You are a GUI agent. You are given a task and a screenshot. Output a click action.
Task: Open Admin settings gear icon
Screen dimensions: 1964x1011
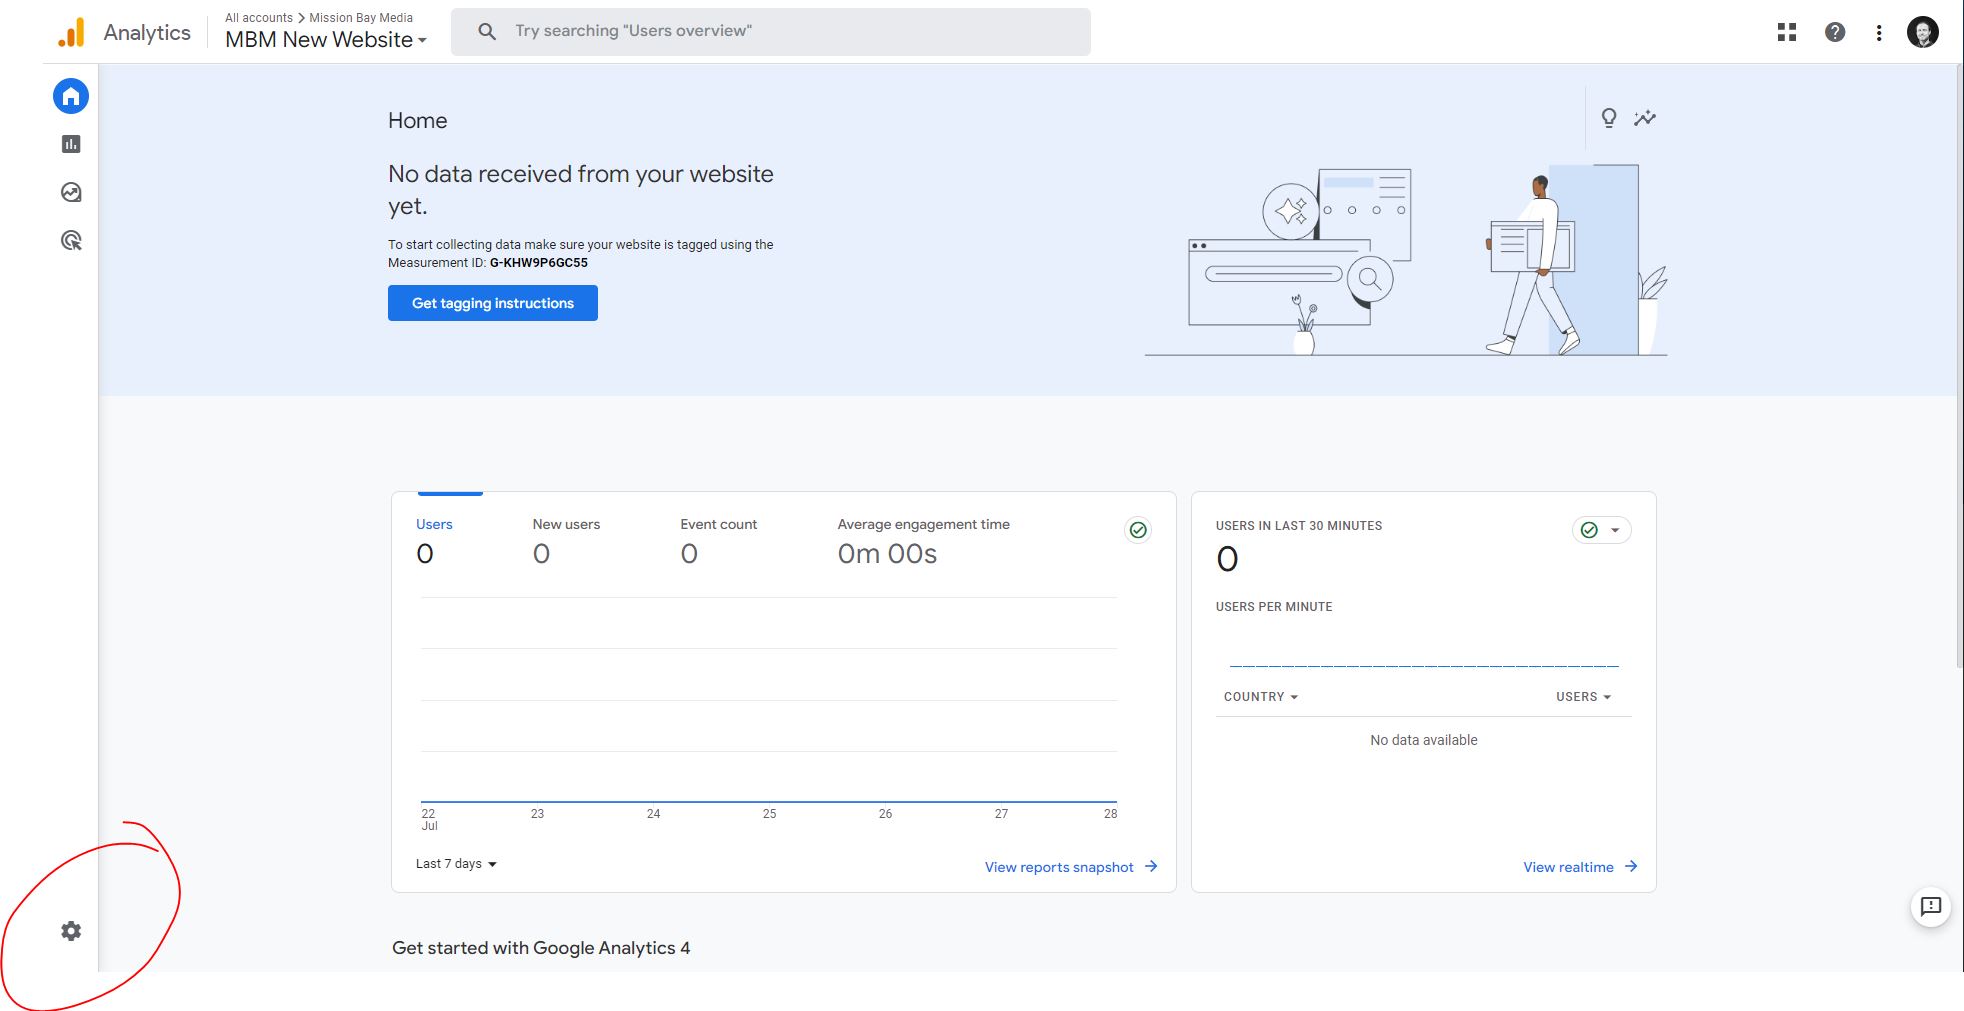click(71, 931)
